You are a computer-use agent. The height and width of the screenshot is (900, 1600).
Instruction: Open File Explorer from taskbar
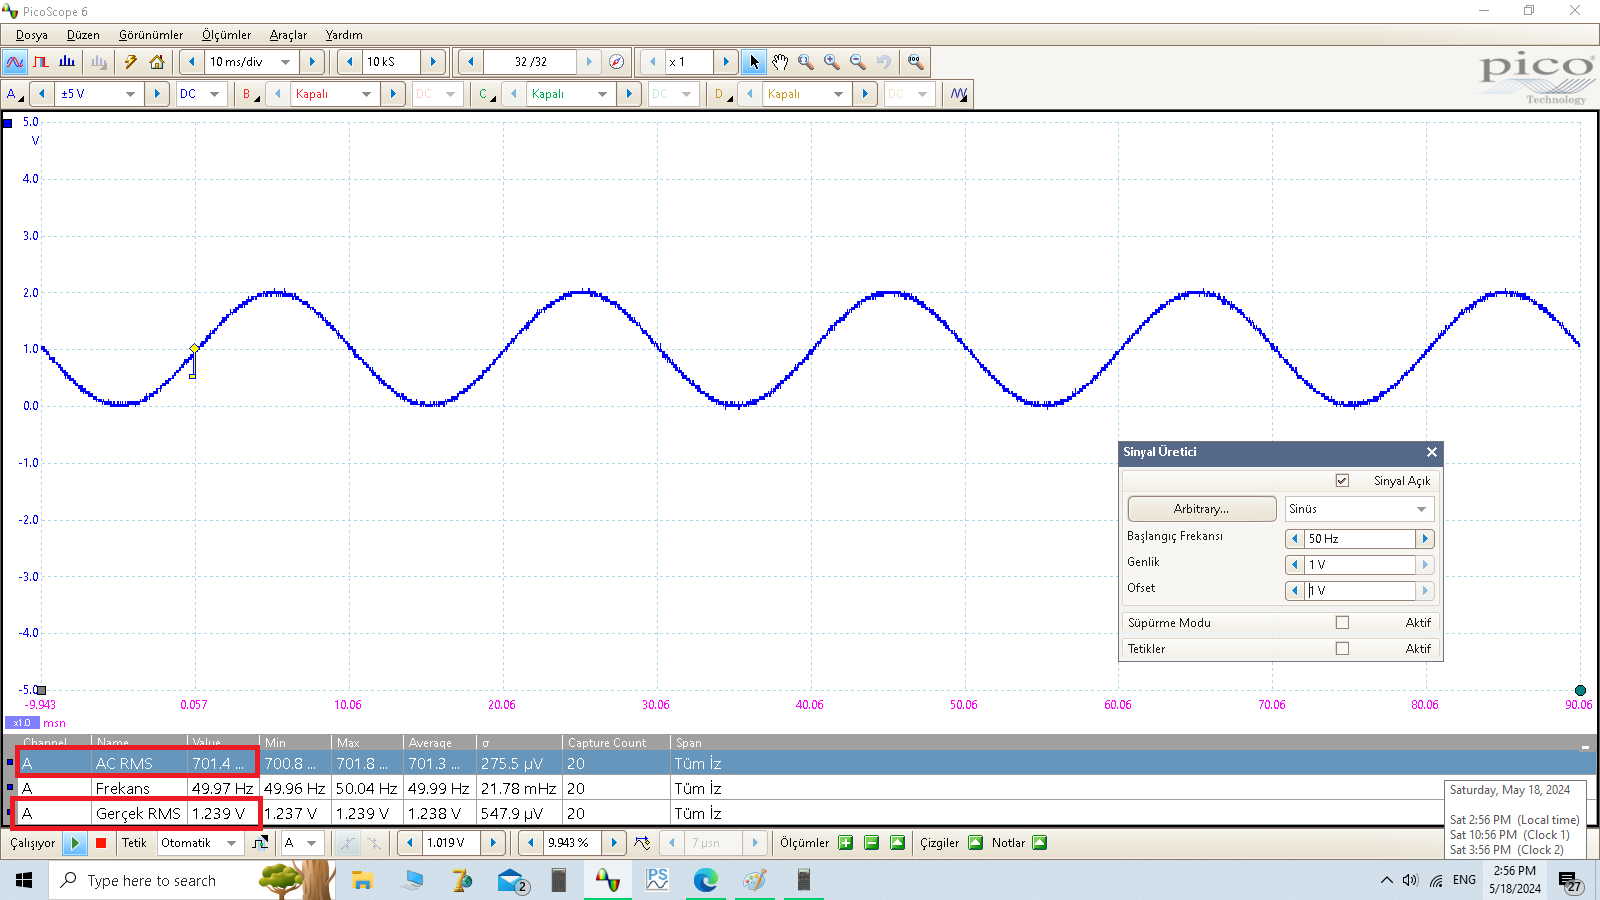(362, 880)
